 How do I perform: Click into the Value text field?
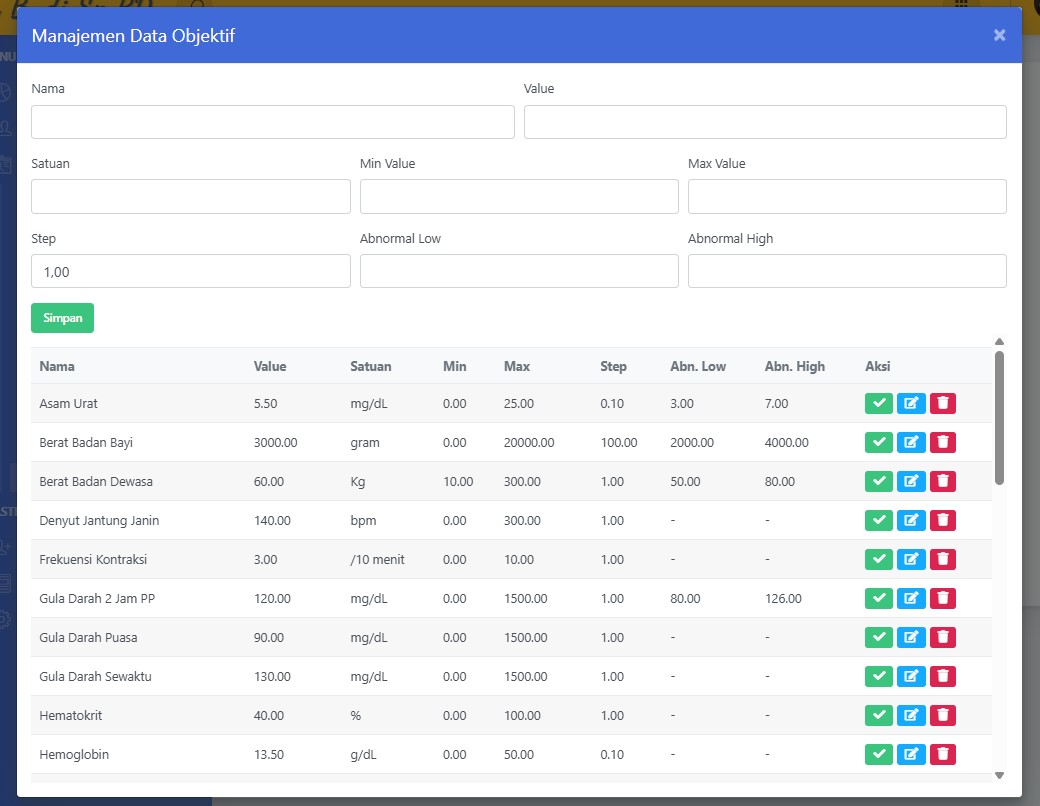click(x=764, y=122)
